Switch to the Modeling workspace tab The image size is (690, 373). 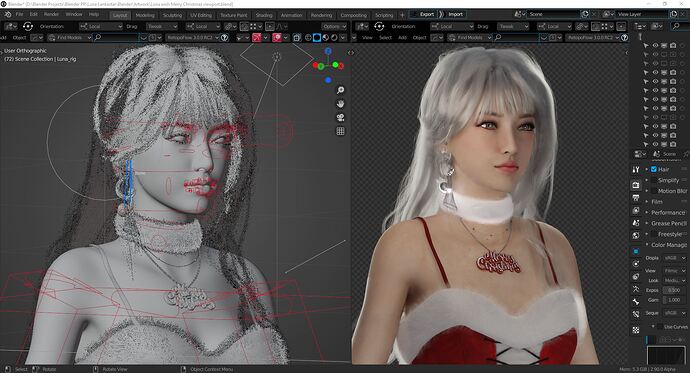[145, 15]
